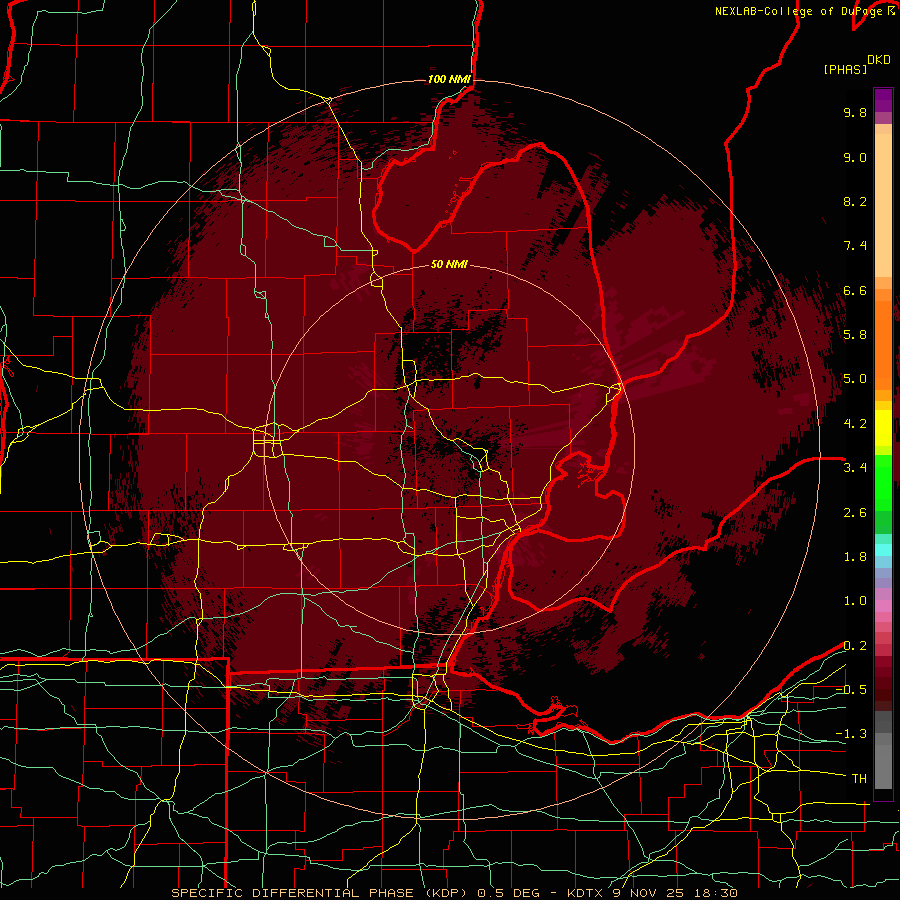The image size is (900, 900).
Task: Click the -0.5 scale value label
Action: [851, 690]
